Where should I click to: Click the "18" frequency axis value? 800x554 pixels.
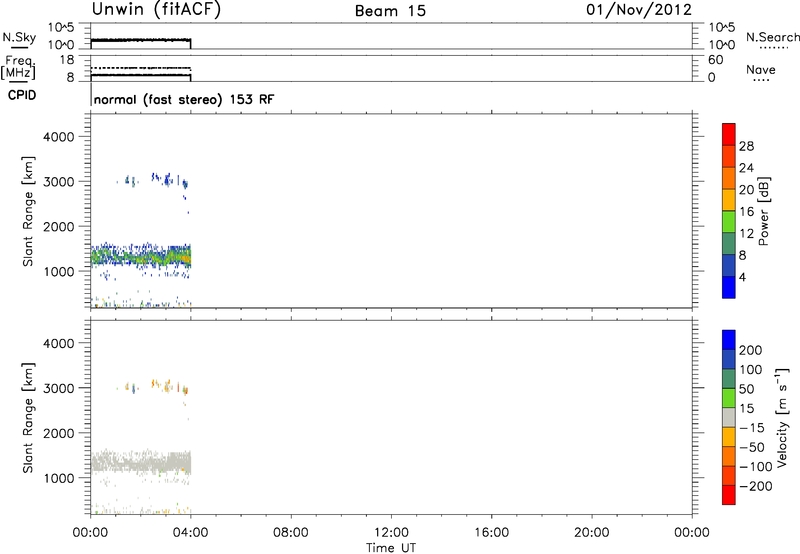(x=67, y=60)
